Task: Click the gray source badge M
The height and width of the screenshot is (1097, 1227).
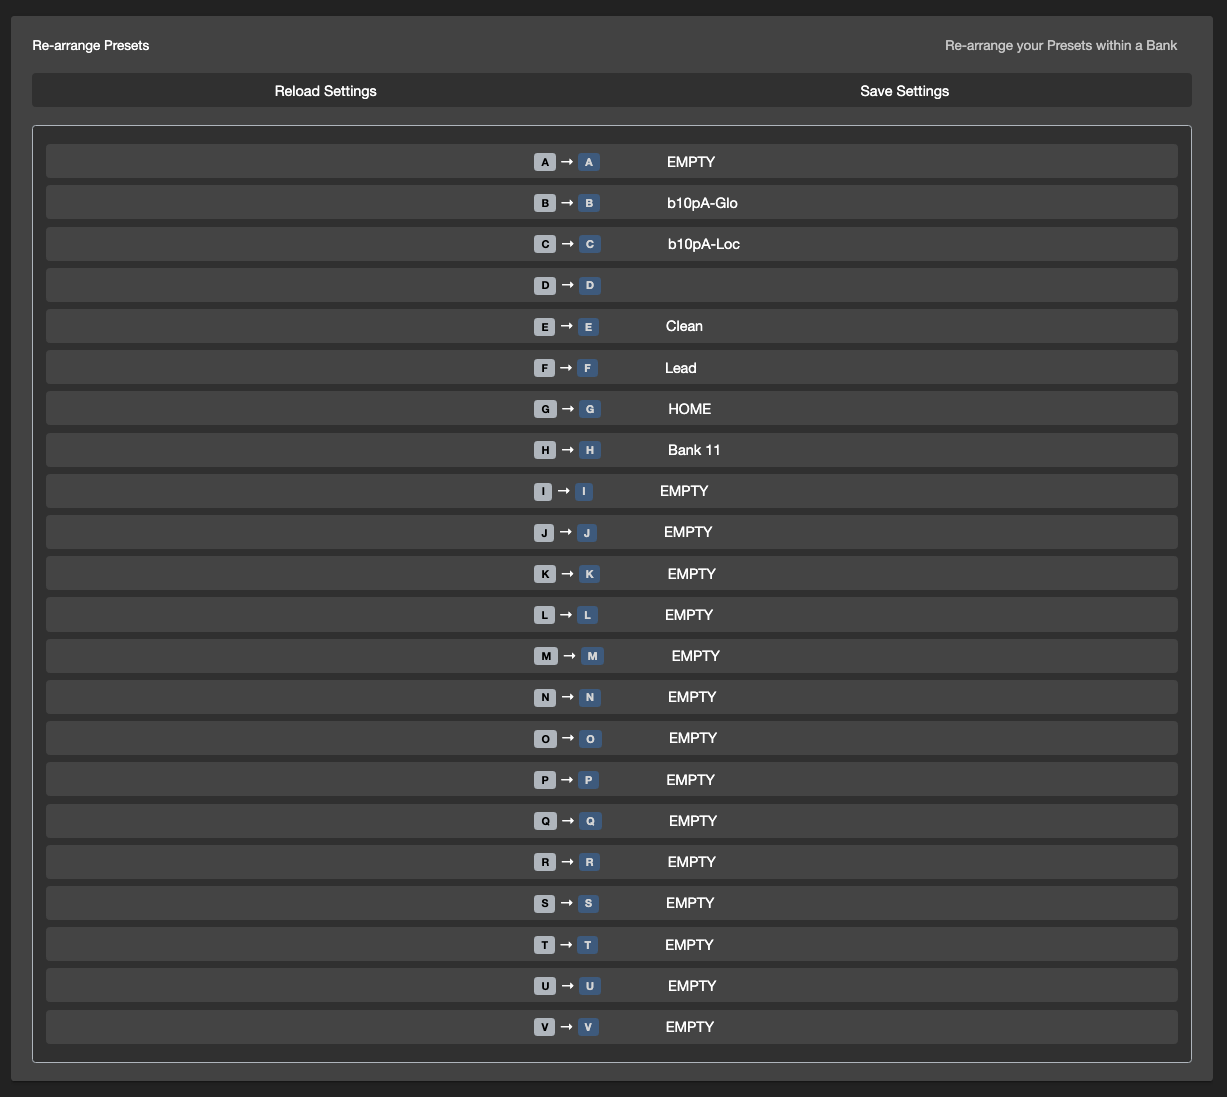Action: pyautogui.click(x=545, y=656)
